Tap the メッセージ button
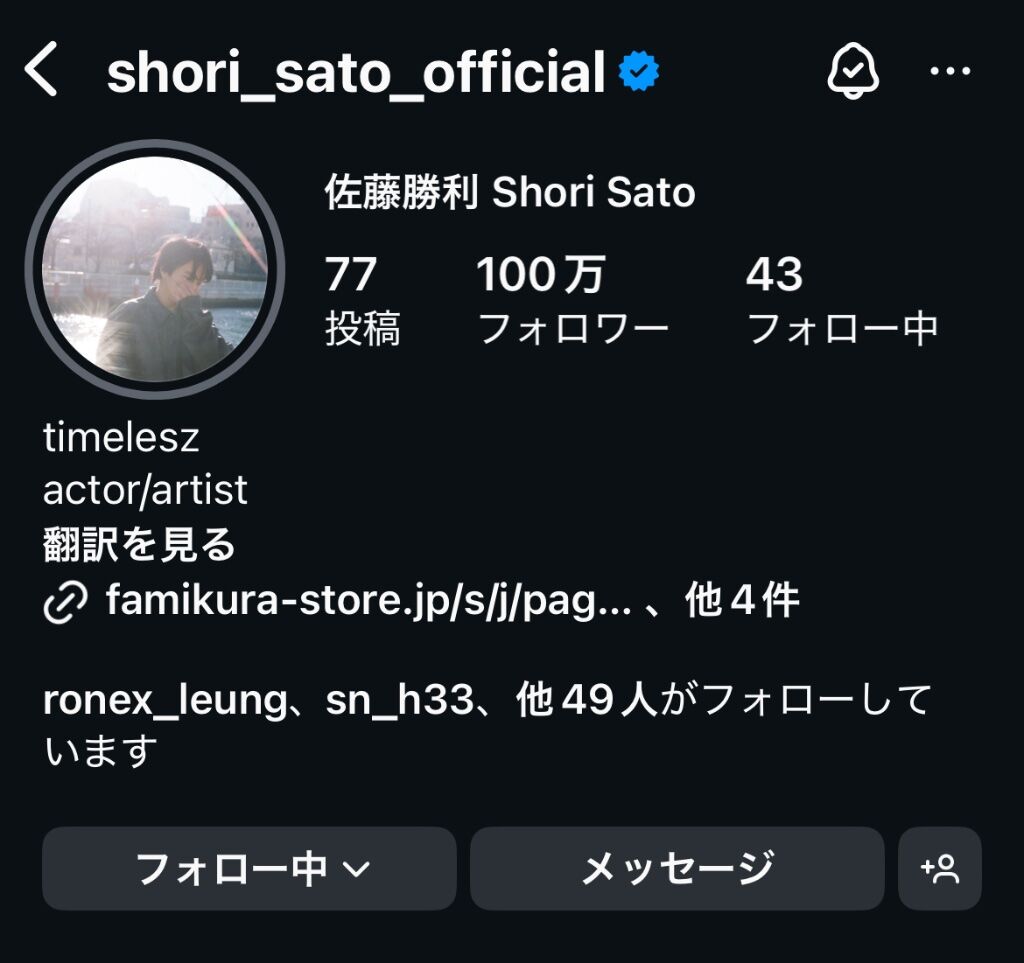Image resolution: width=1024 pixels, height=963 pixels. point(677,868)
